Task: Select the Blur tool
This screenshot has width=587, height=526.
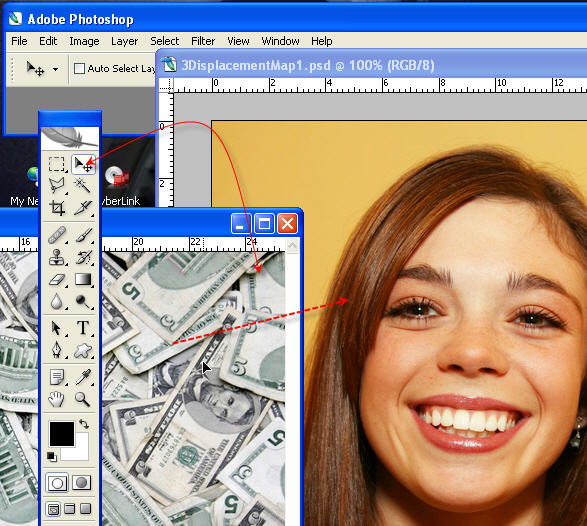Action: 57,301
